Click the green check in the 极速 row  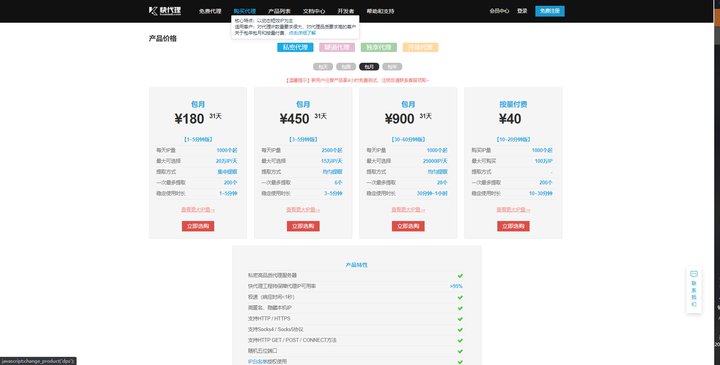pyautogui.click(x=460, y=298)
